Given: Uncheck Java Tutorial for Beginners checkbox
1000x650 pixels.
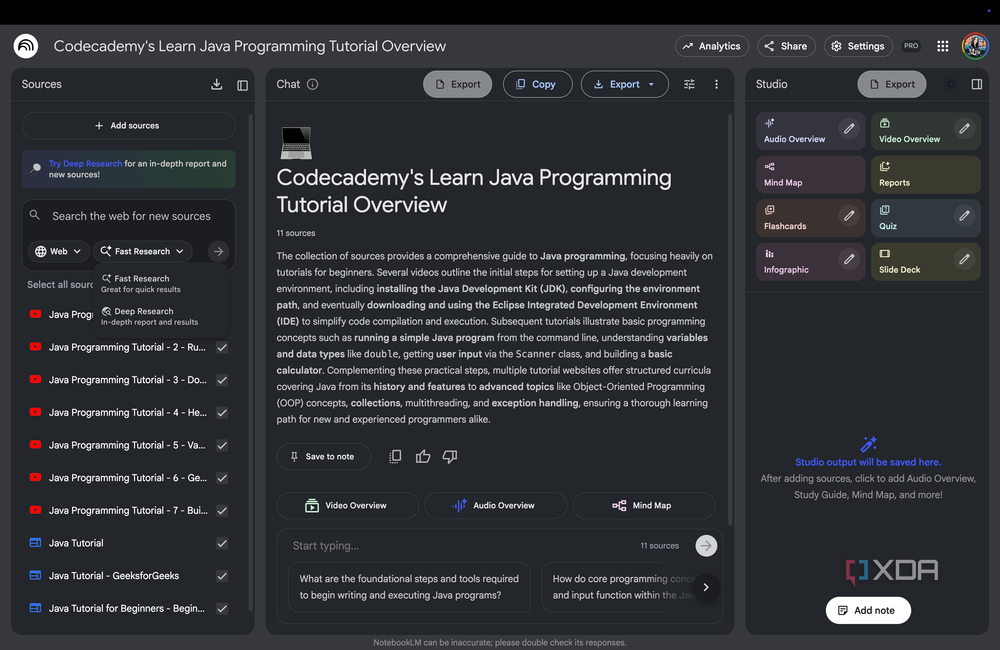Looking at the screenshot, I should [222, 609].
